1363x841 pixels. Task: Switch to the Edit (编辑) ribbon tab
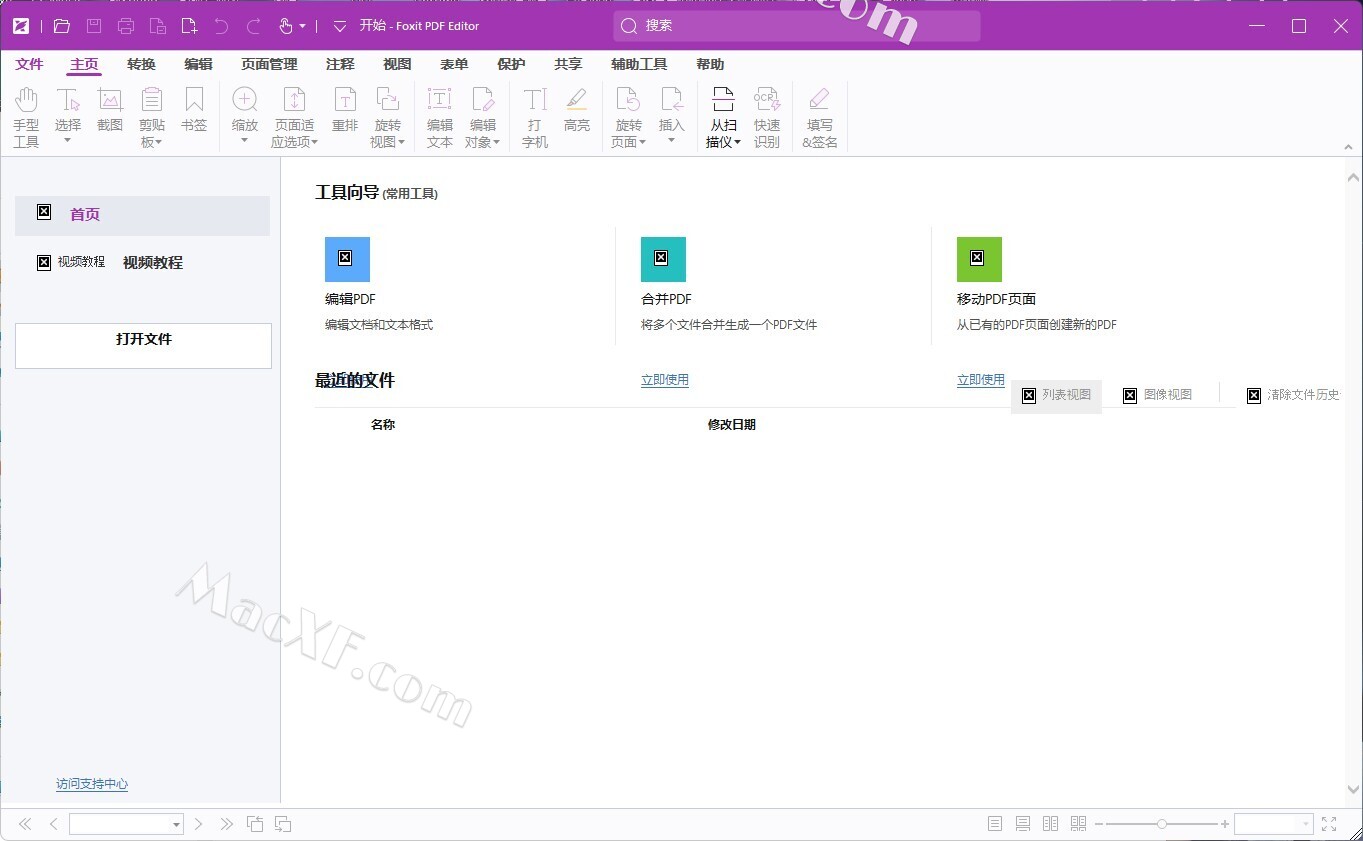(199, 64)
